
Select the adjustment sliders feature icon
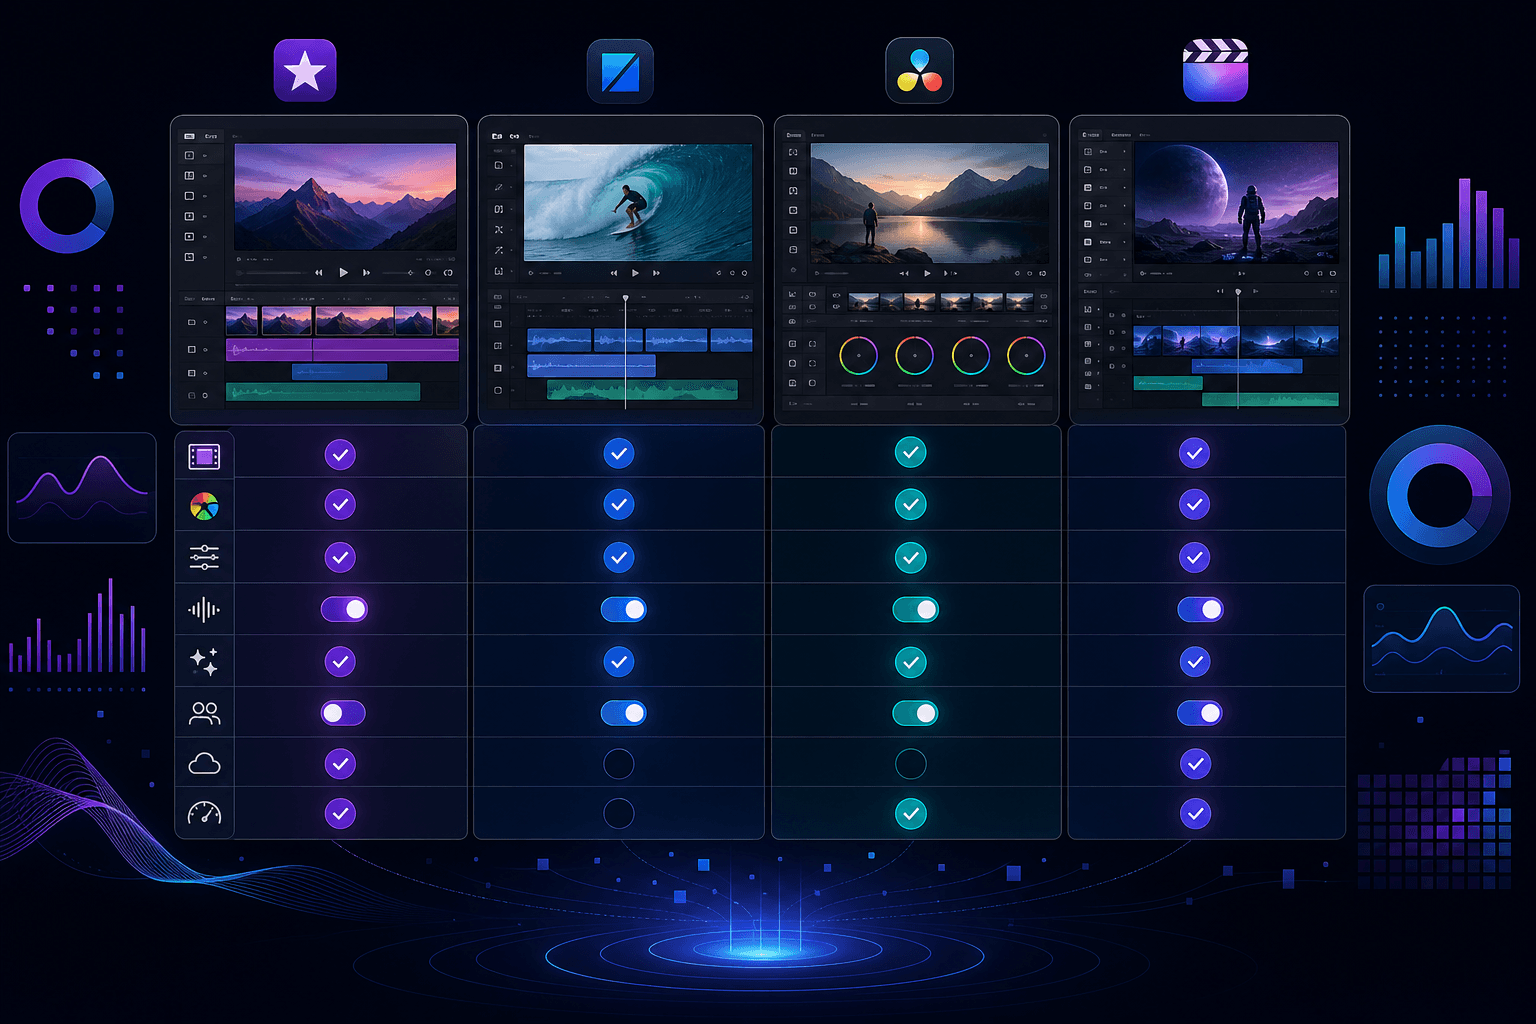pos(204,557)
